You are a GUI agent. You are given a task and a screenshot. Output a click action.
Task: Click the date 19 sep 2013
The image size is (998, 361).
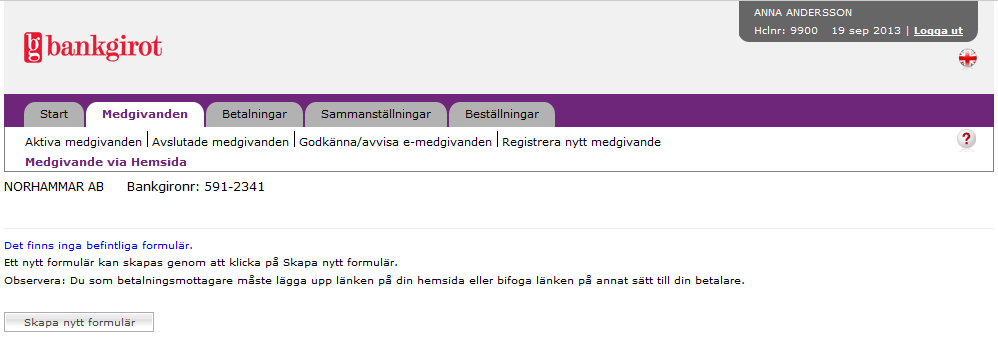click(x=866, y=31)
